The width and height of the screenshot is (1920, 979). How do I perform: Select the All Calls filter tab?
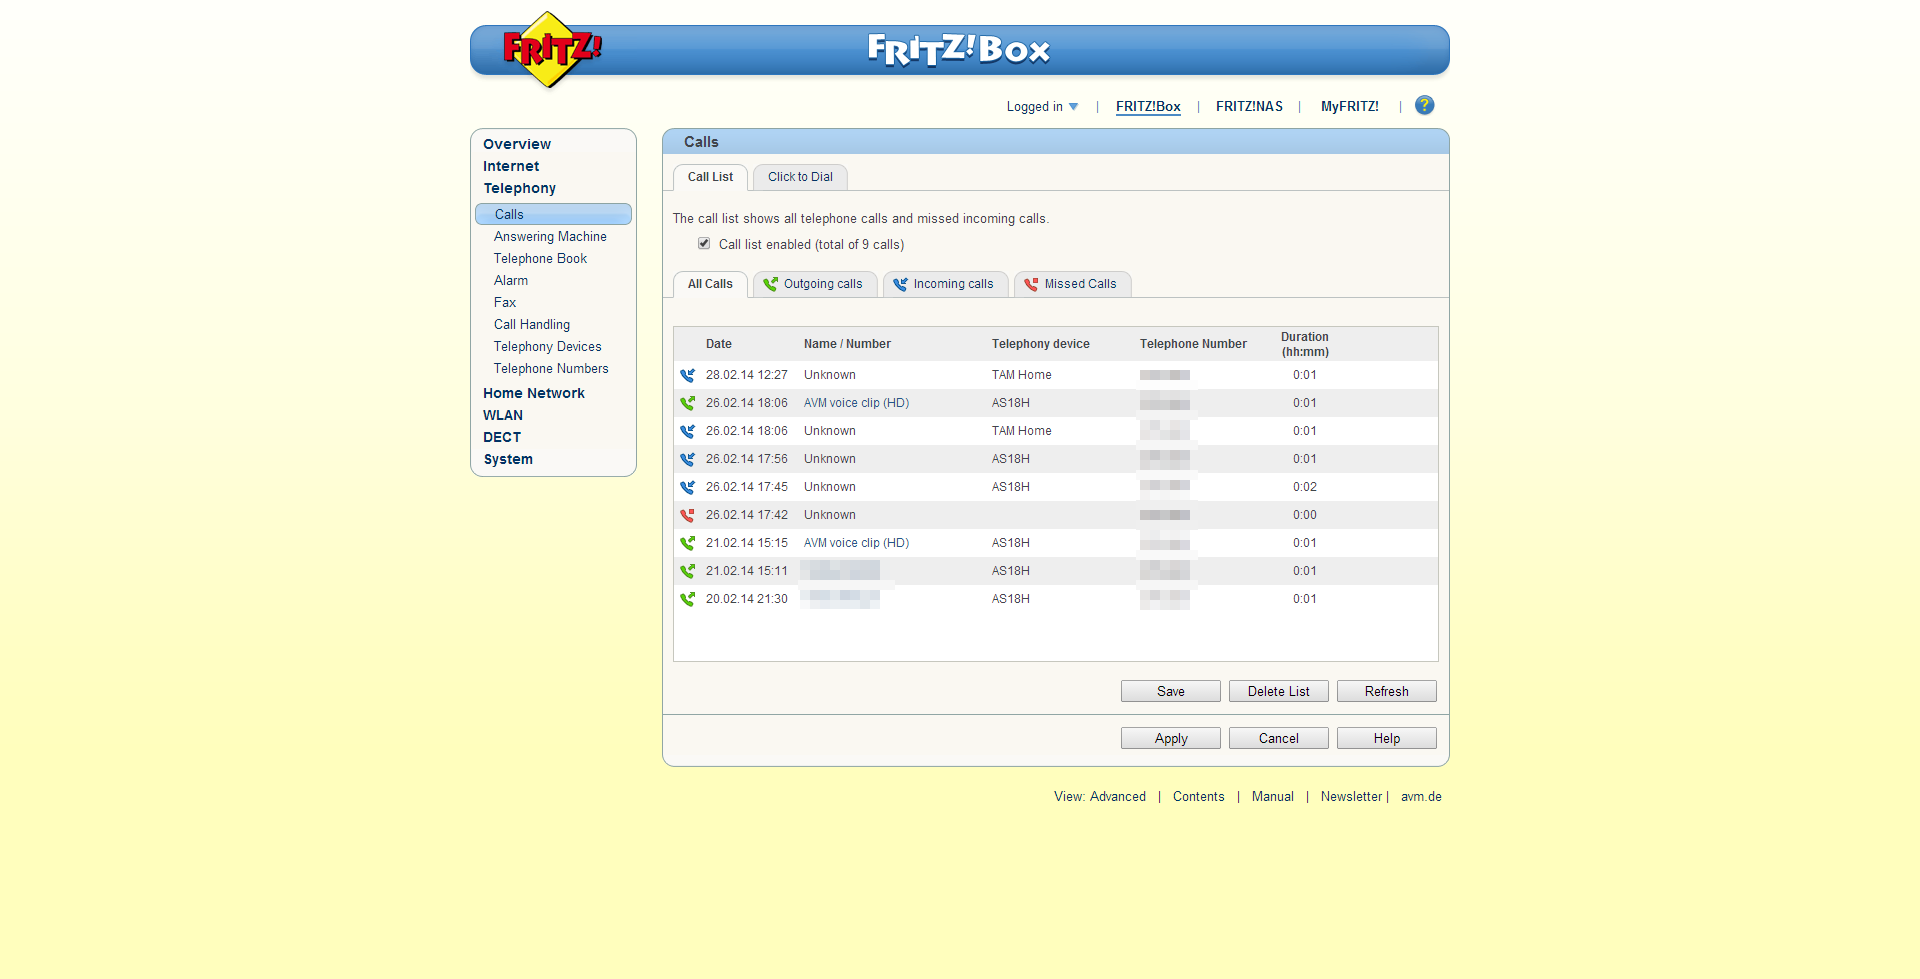tap(710, 284)
